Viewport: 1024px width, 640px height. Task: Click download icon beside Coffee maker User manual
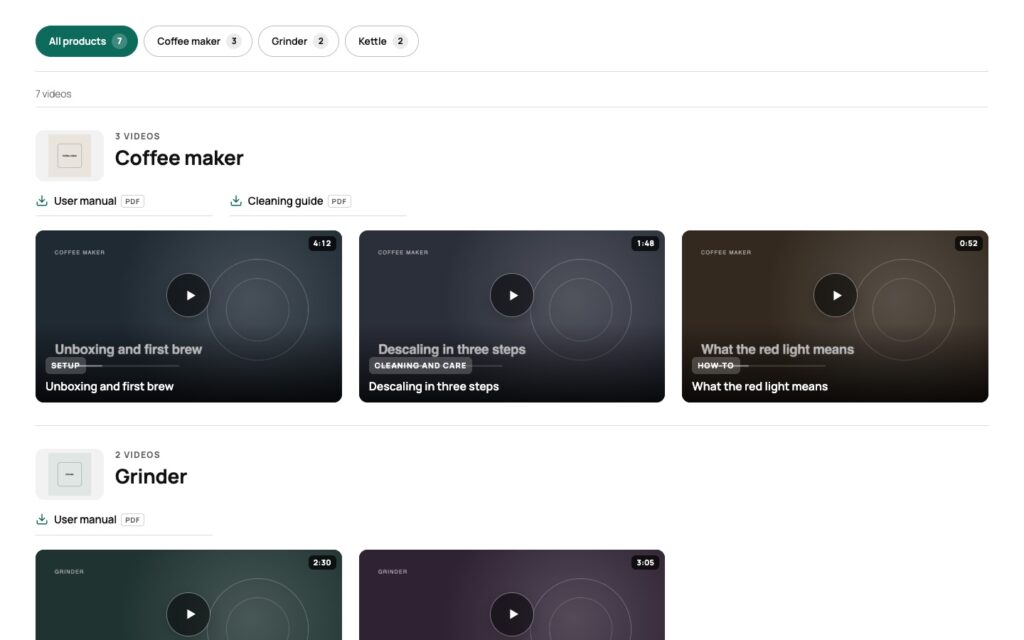tap(42, 200)
